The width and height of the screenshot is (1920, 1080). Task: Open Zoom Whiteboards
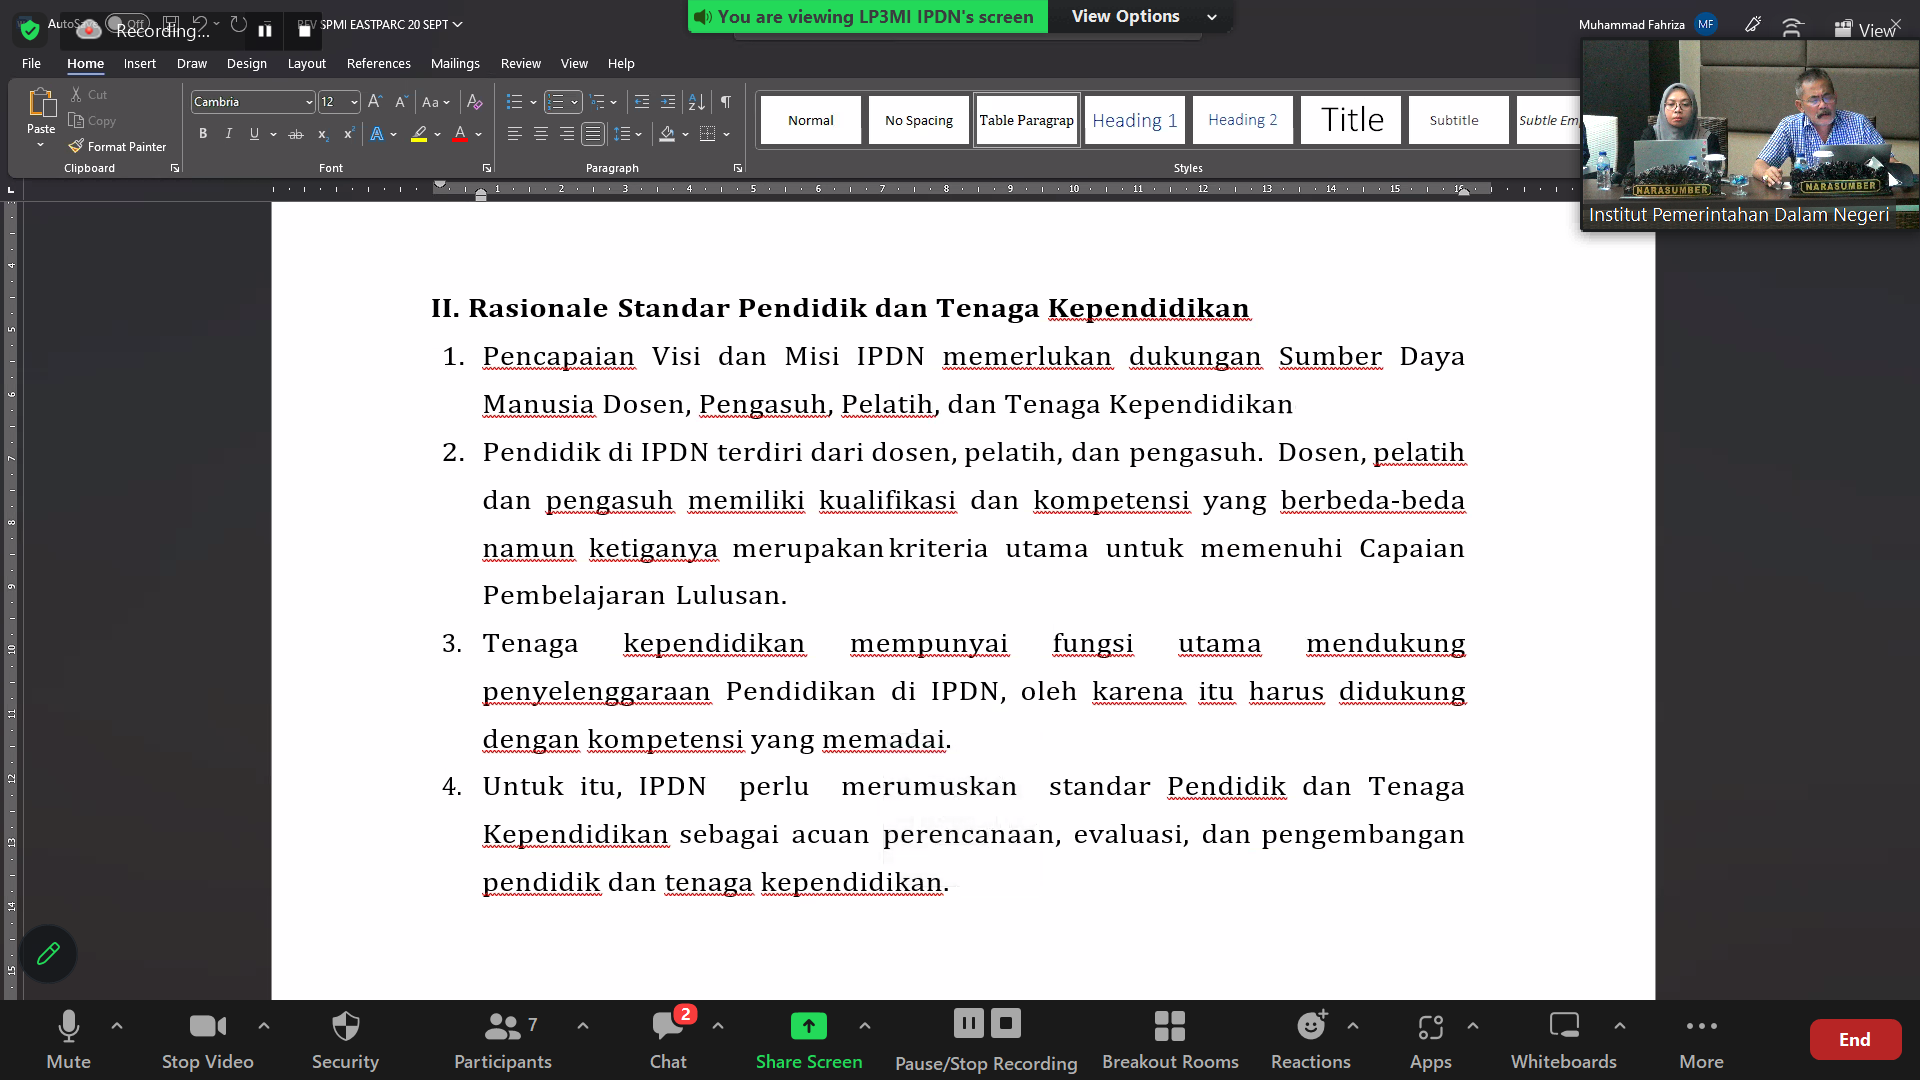1563,1040
